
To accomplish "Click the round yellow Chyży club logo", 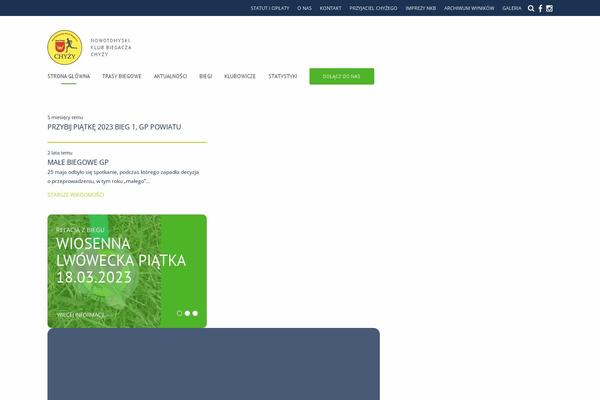I will [x=65, y=47].
